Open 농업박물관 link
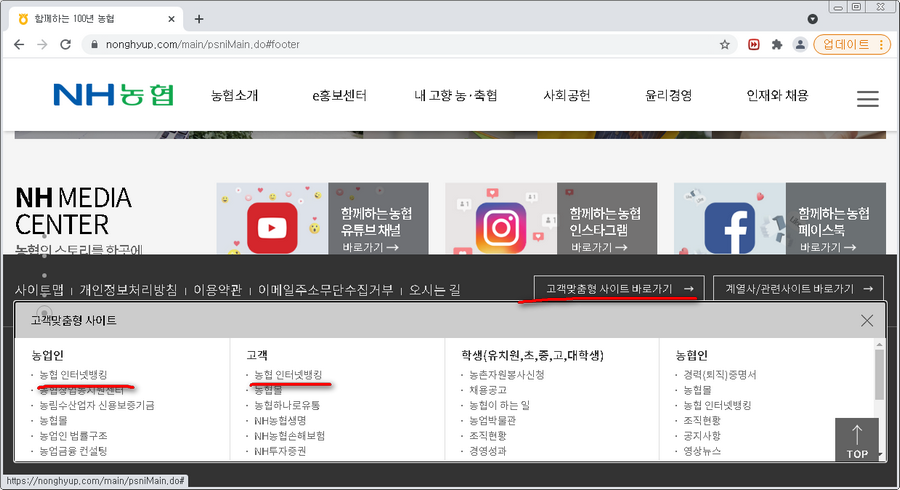This screenshot has width=900, height=490. (x=492, y=421)
